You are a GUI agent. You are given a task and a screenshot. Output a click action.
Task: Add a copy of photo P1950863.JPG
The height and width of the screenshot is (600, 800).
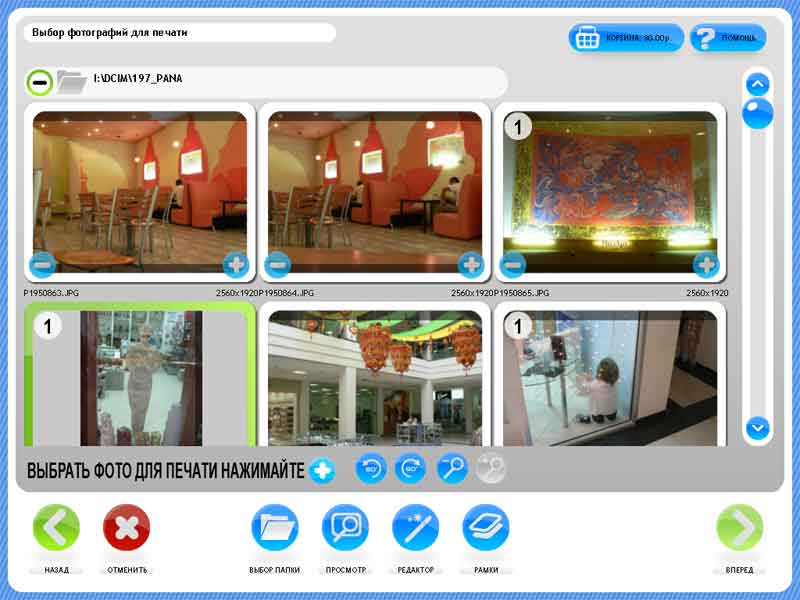pos(236,265)
